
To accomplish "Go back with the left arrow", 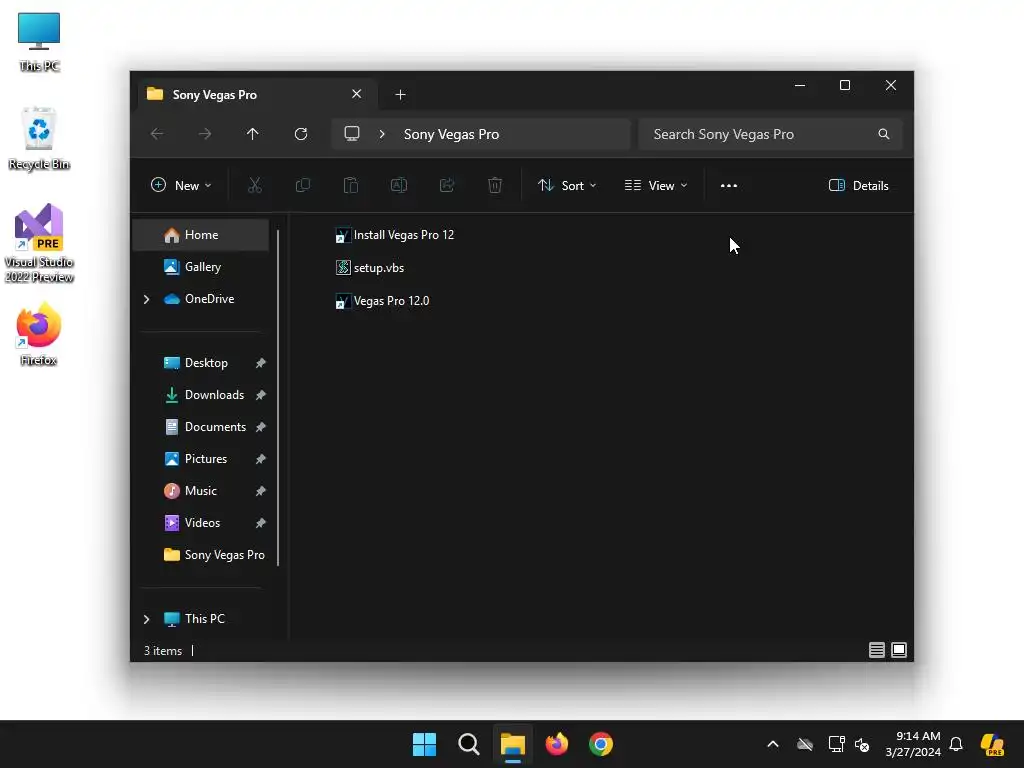I will (x=157, y=134).
